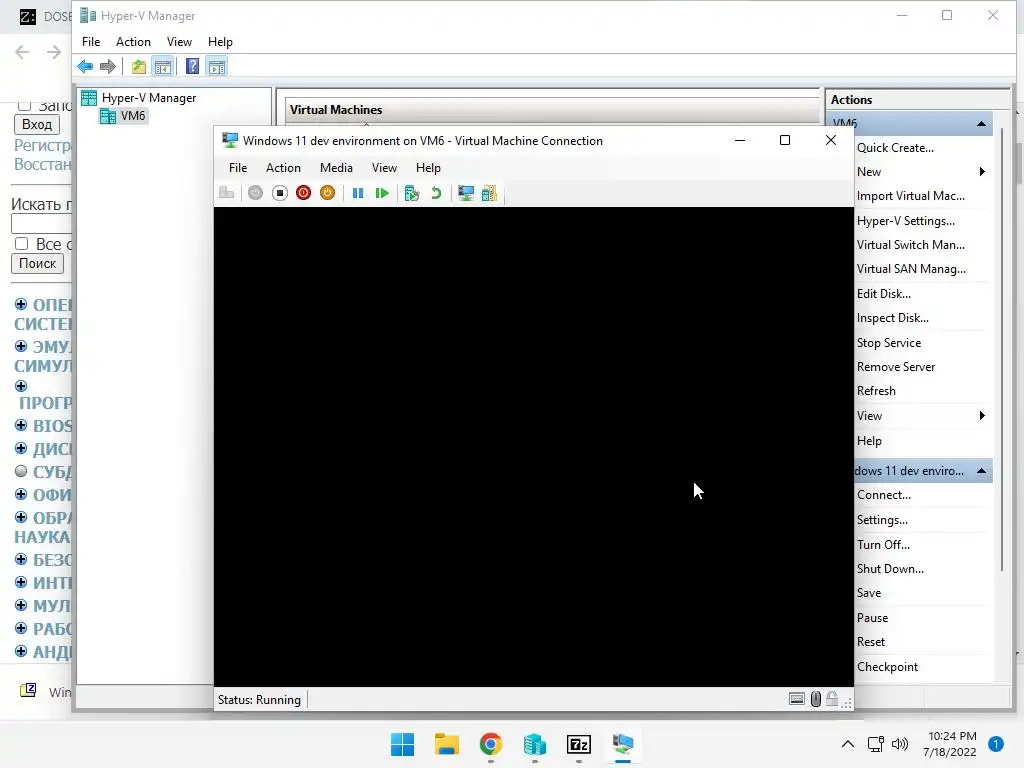Click the lock icon in VM status bar
Image resolution: width=1024 pixels, height=768 pixels.
pos(831,699)
